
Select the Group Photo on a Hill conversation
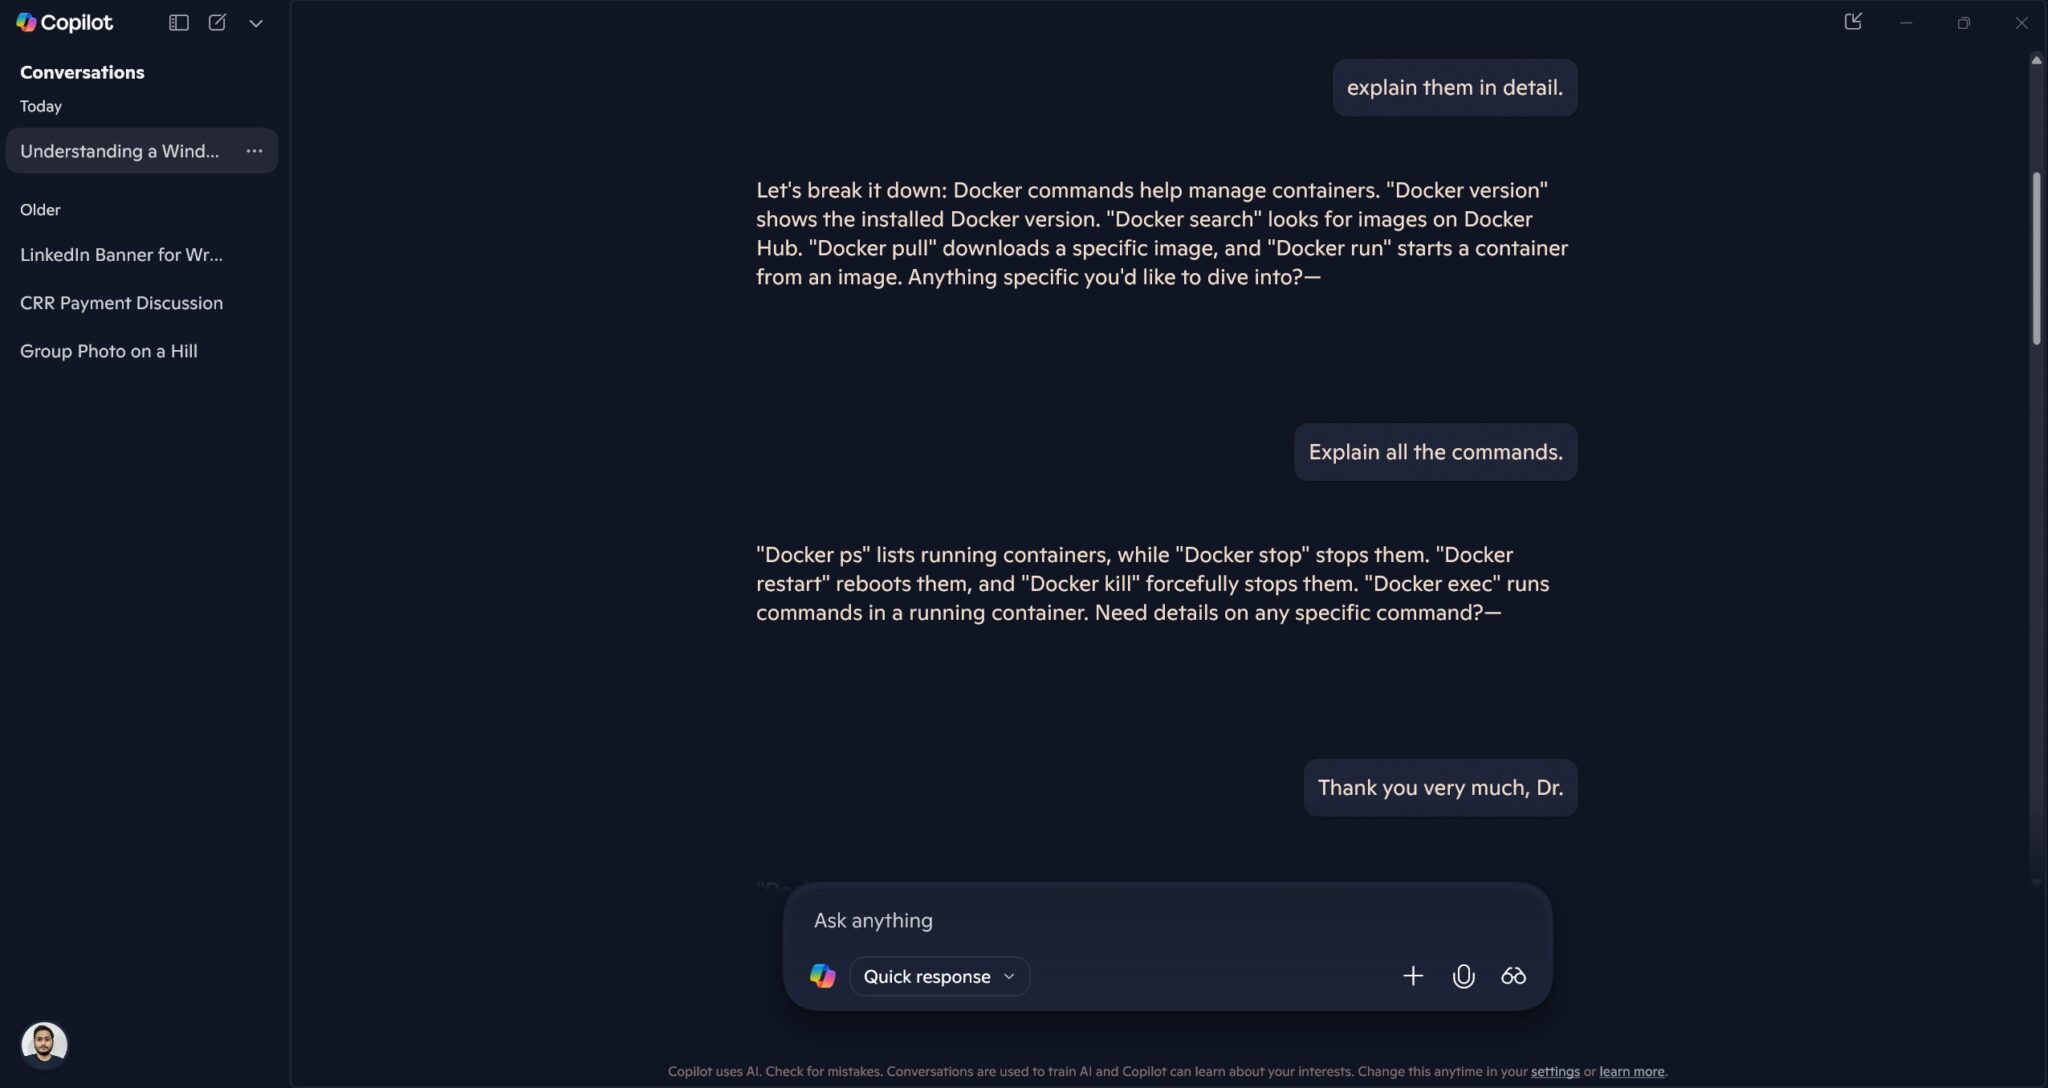click(108, 351)
